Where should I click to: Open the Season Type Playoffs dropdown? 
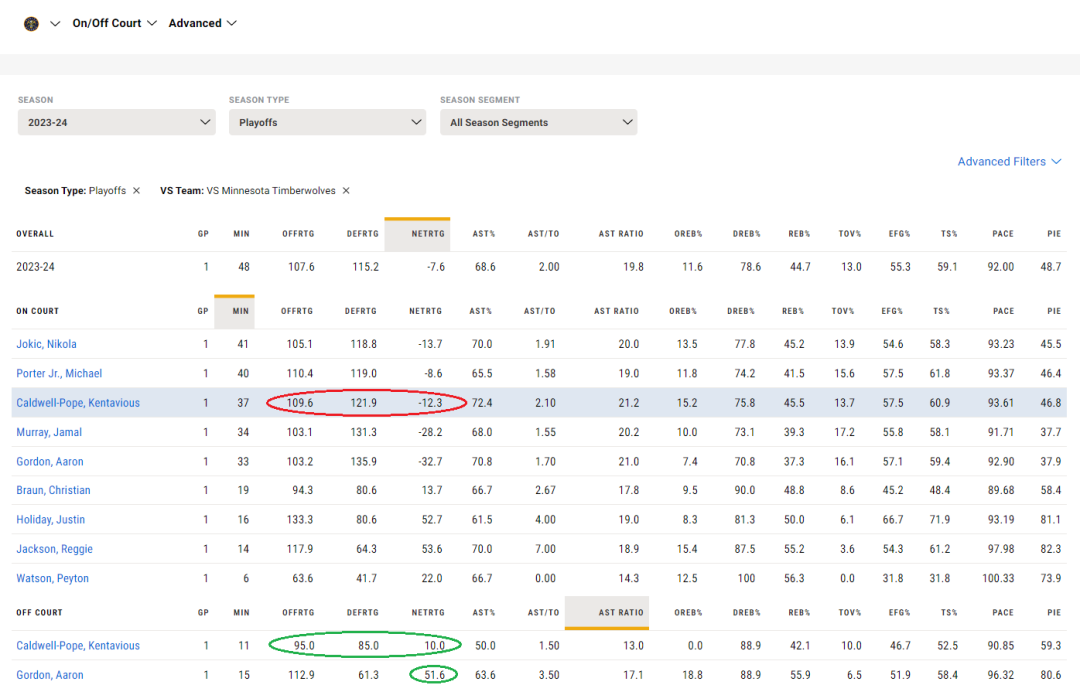pyautogui.click(x=328, y=122)
